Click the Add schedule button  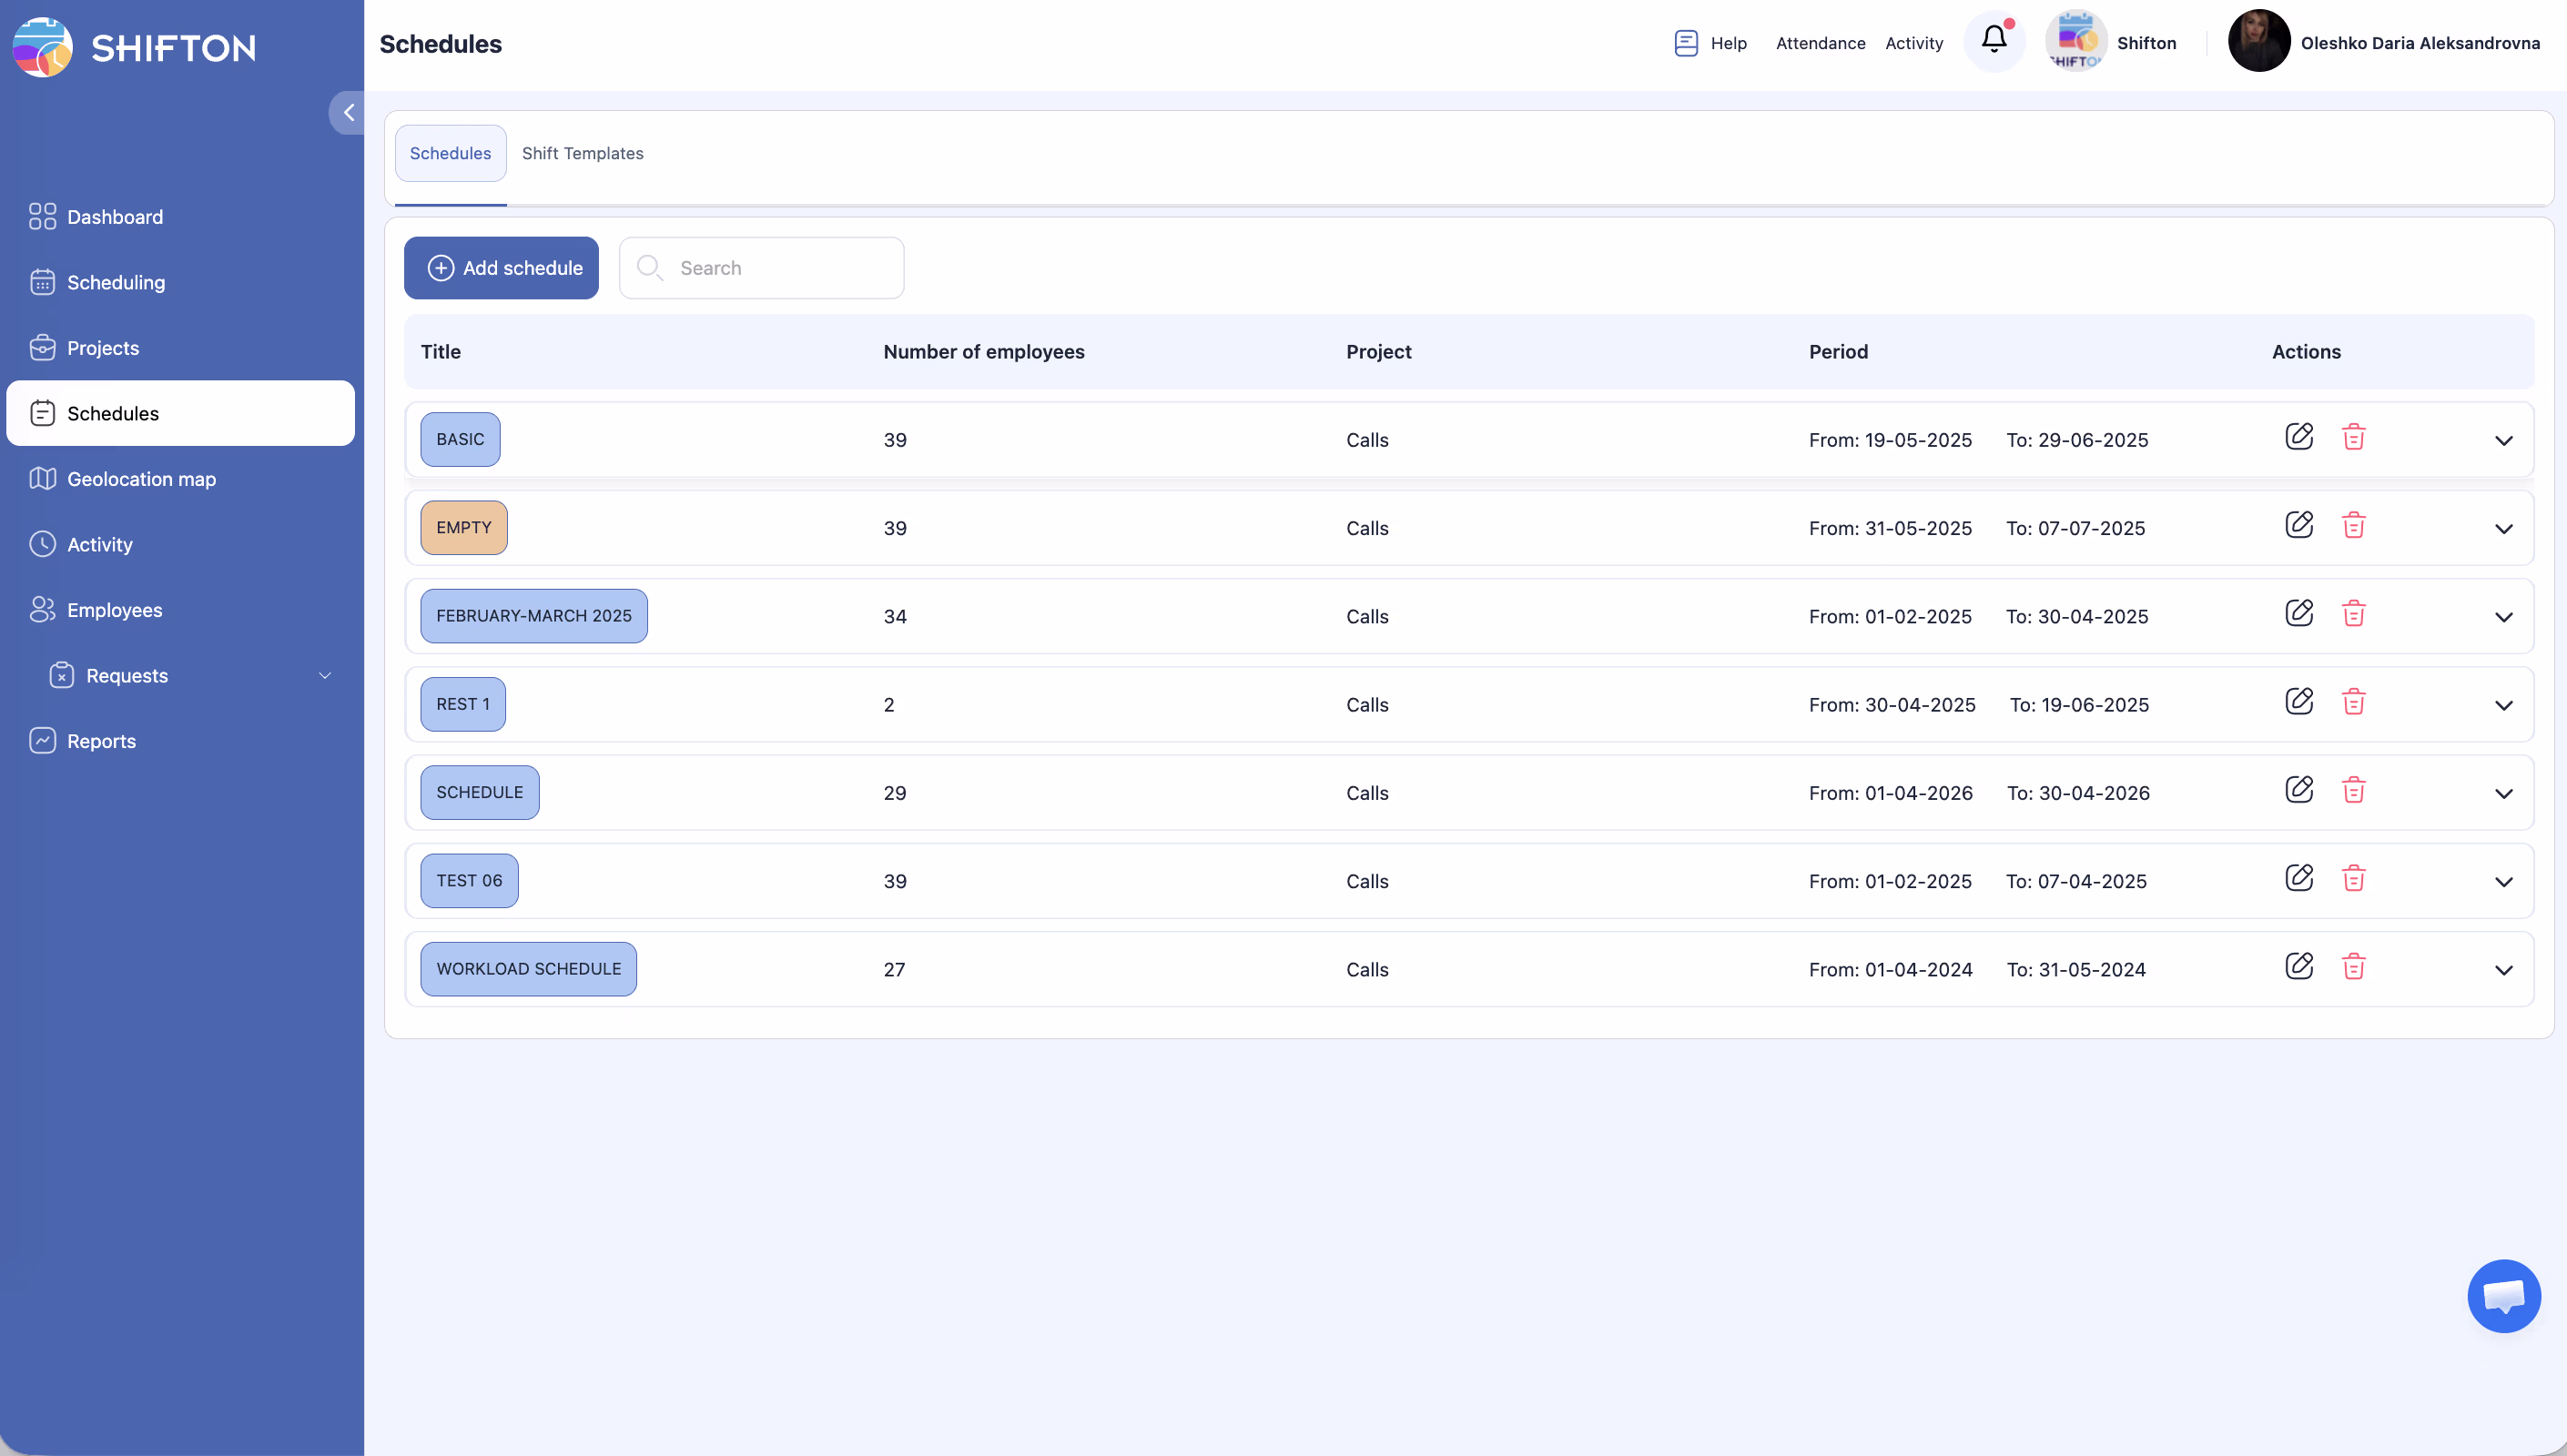point(501,268)
